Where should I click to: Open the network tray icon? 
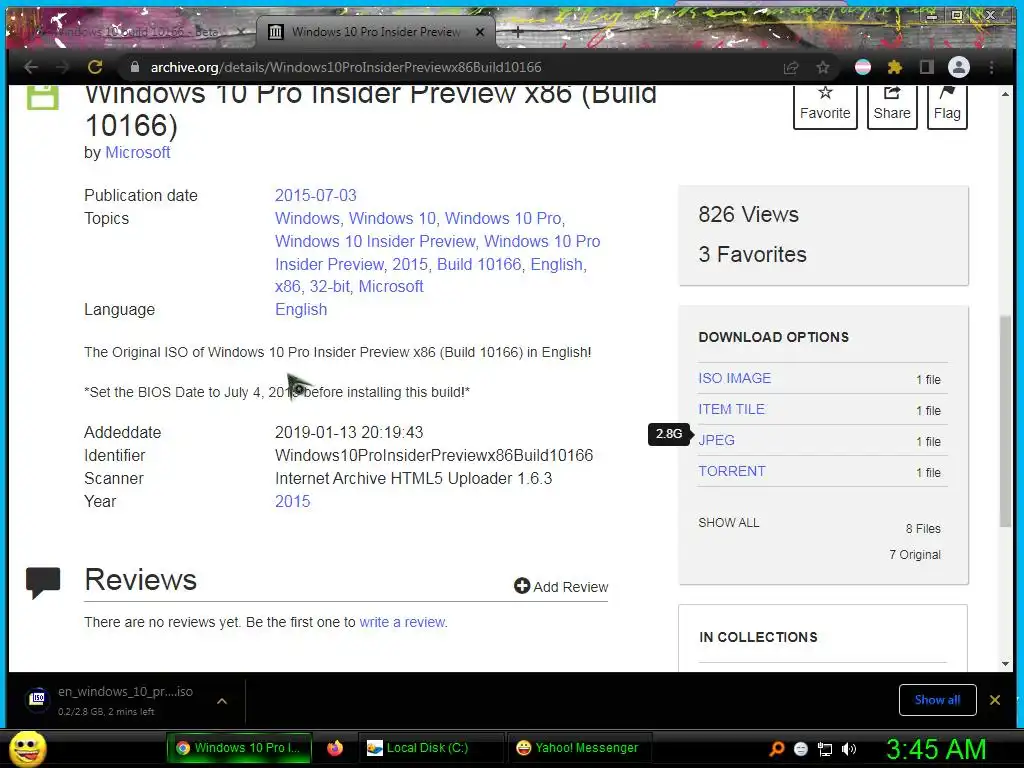pyautogui.click(x=825, y=749)
